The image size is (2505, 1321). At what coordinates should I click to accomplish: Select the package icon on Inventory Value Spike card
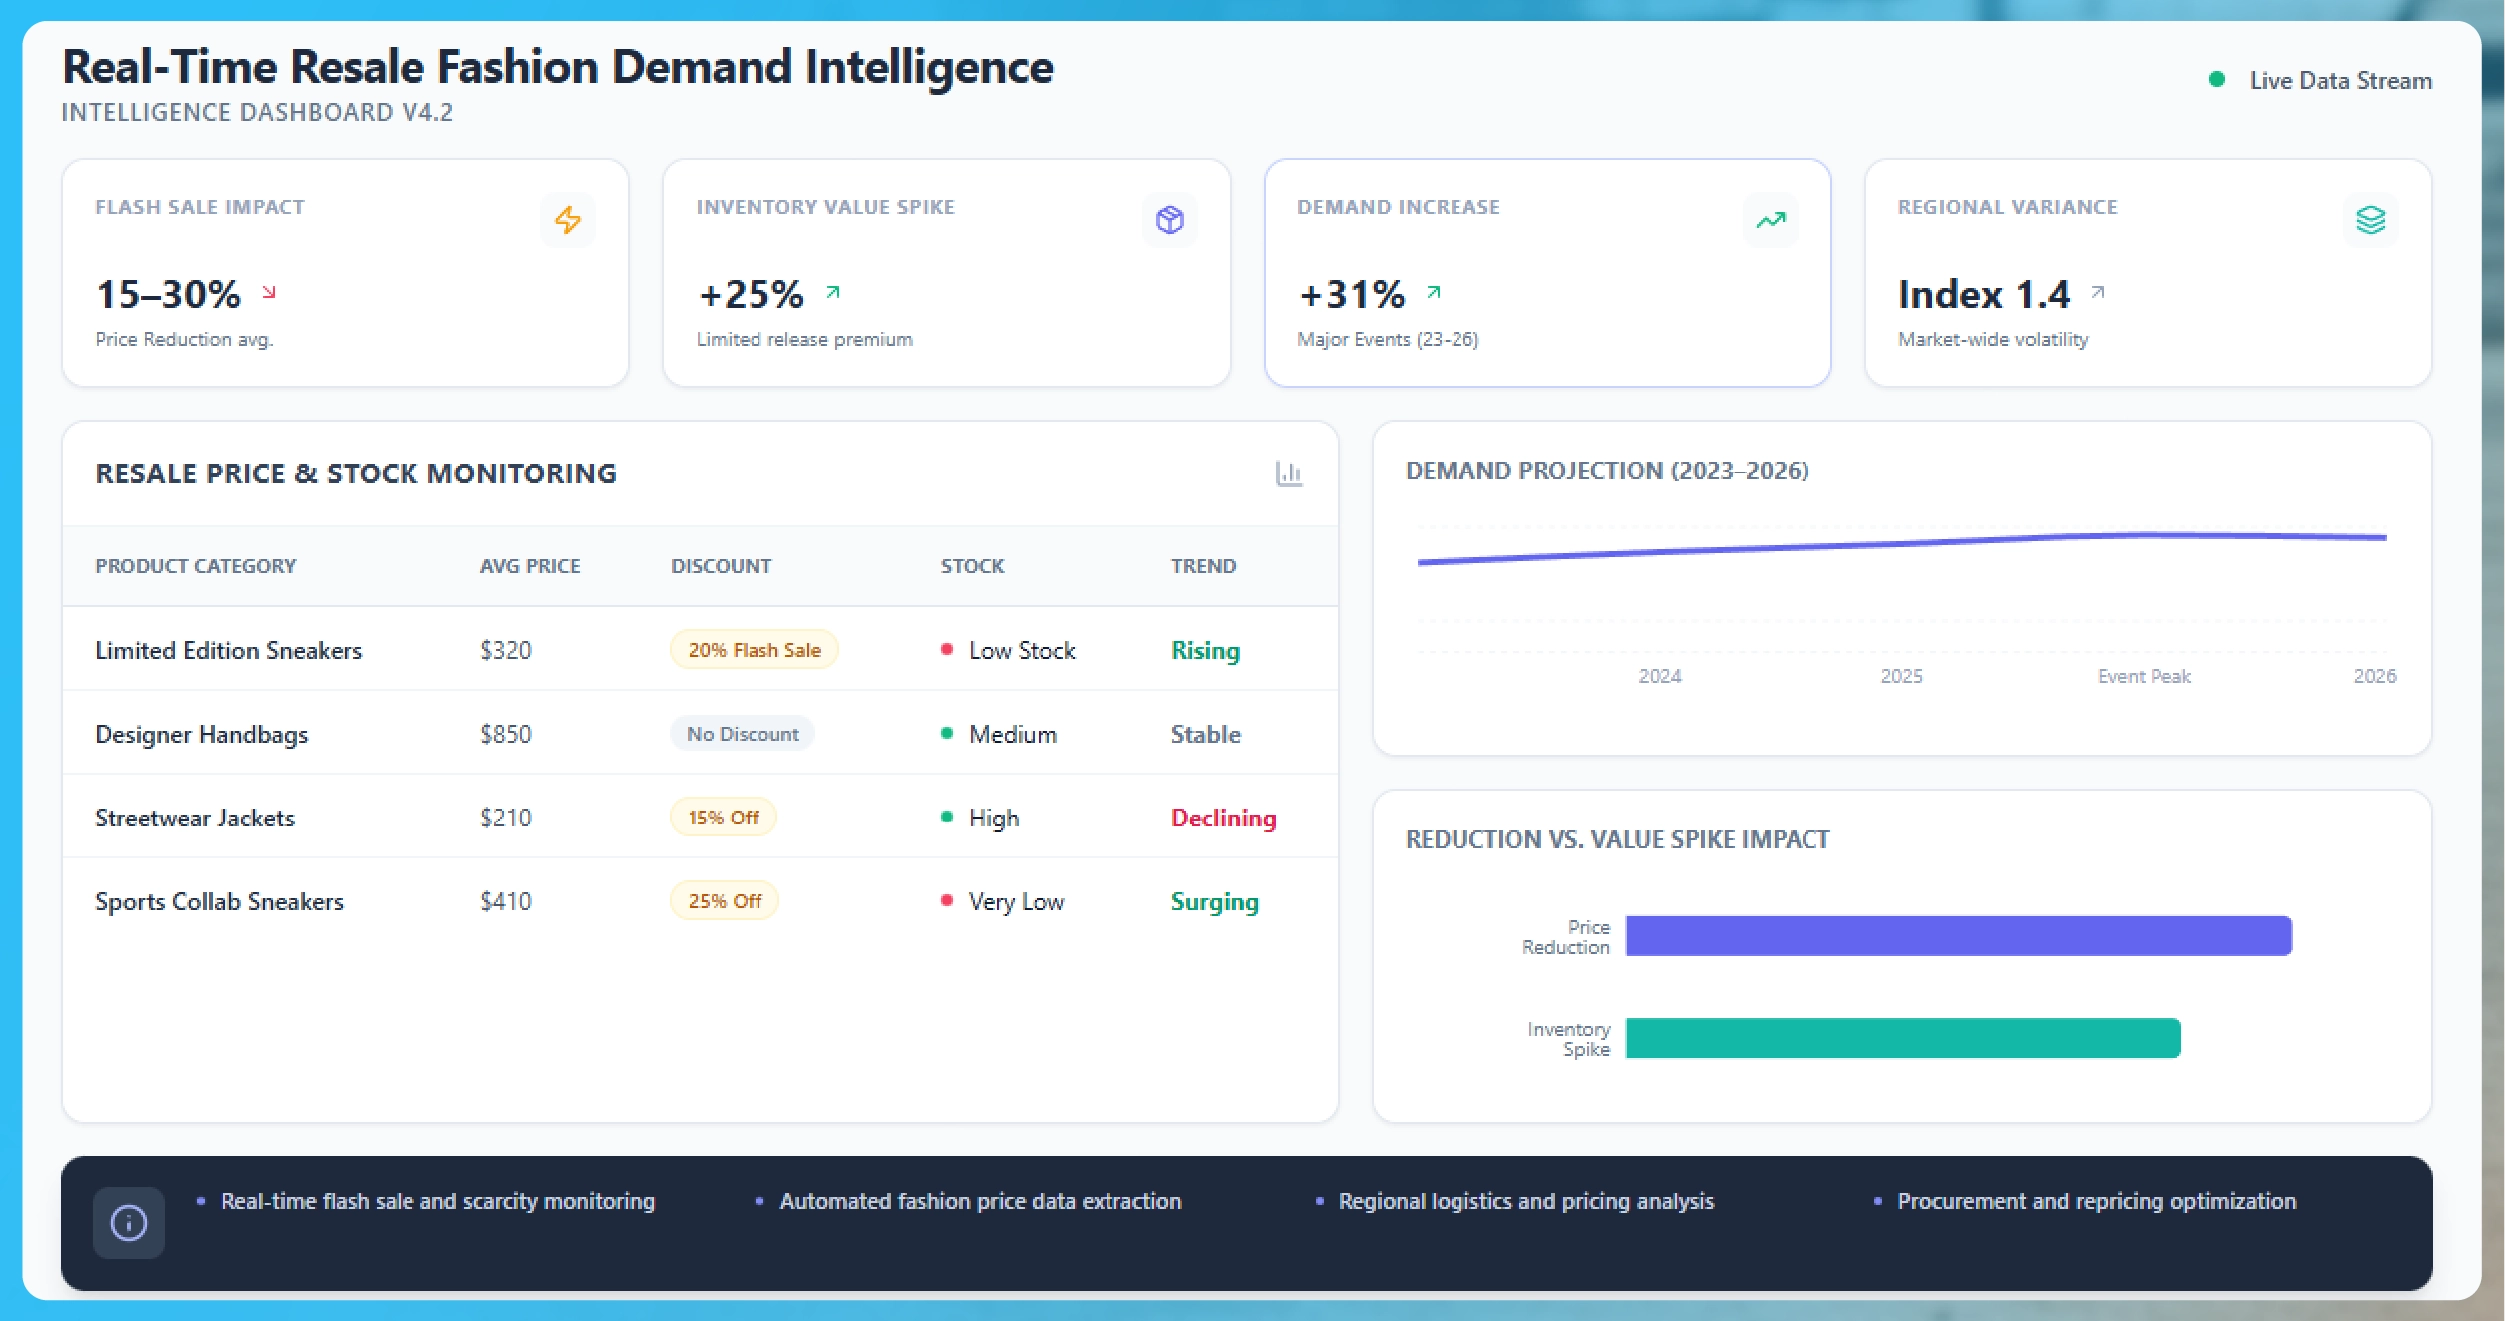[x=1169, y=219]
